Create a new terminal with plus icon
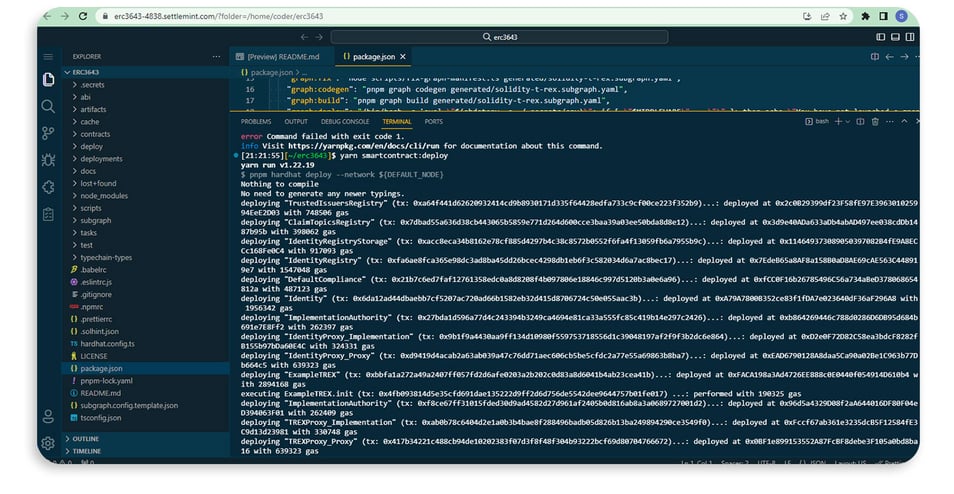The height and width of the screenshot is (494, 954). 838,122
